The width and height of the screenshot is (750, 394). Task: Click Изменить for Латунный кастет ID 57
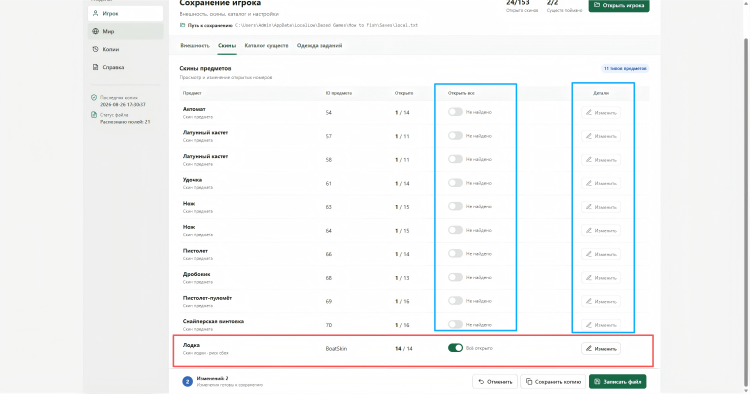click(601, 136)
